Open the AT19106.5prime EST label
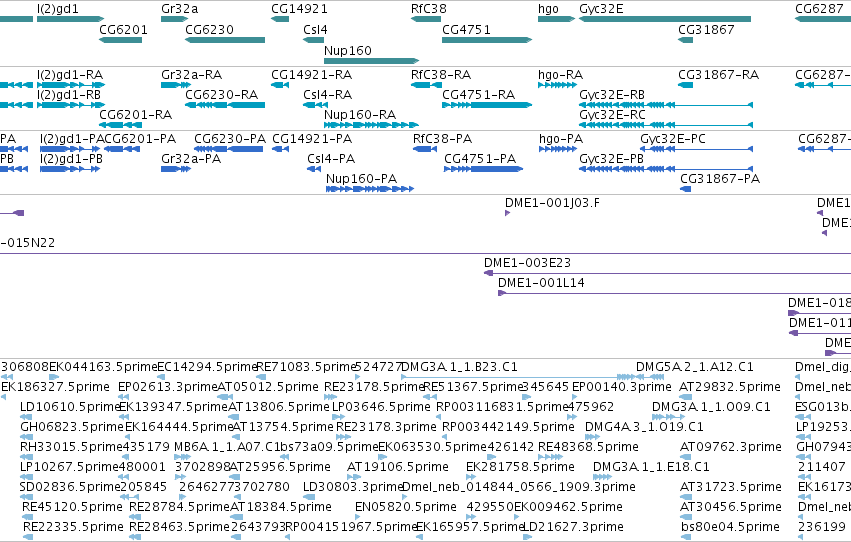 coord(398,467)
